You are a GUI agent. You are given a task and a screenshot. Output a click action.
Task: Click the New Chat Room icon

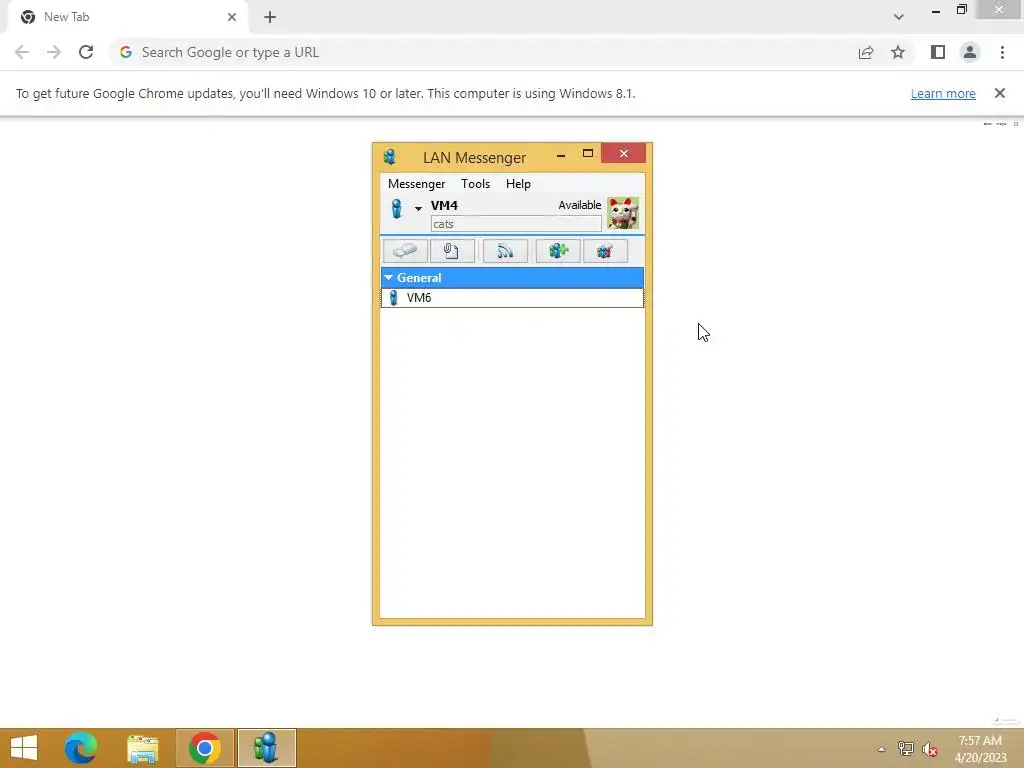tap(558, 251)
